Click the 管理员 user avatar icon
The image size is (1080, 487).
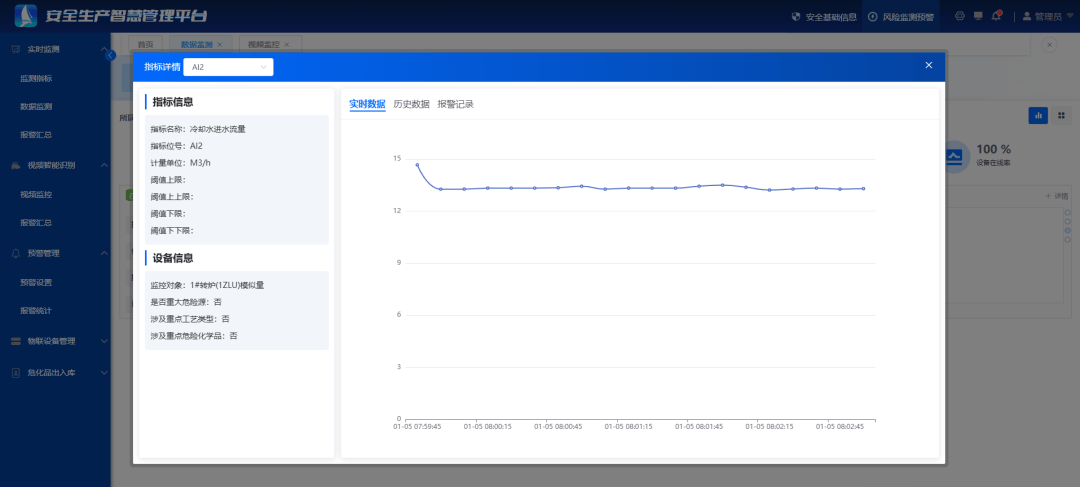click(1027, 17)
